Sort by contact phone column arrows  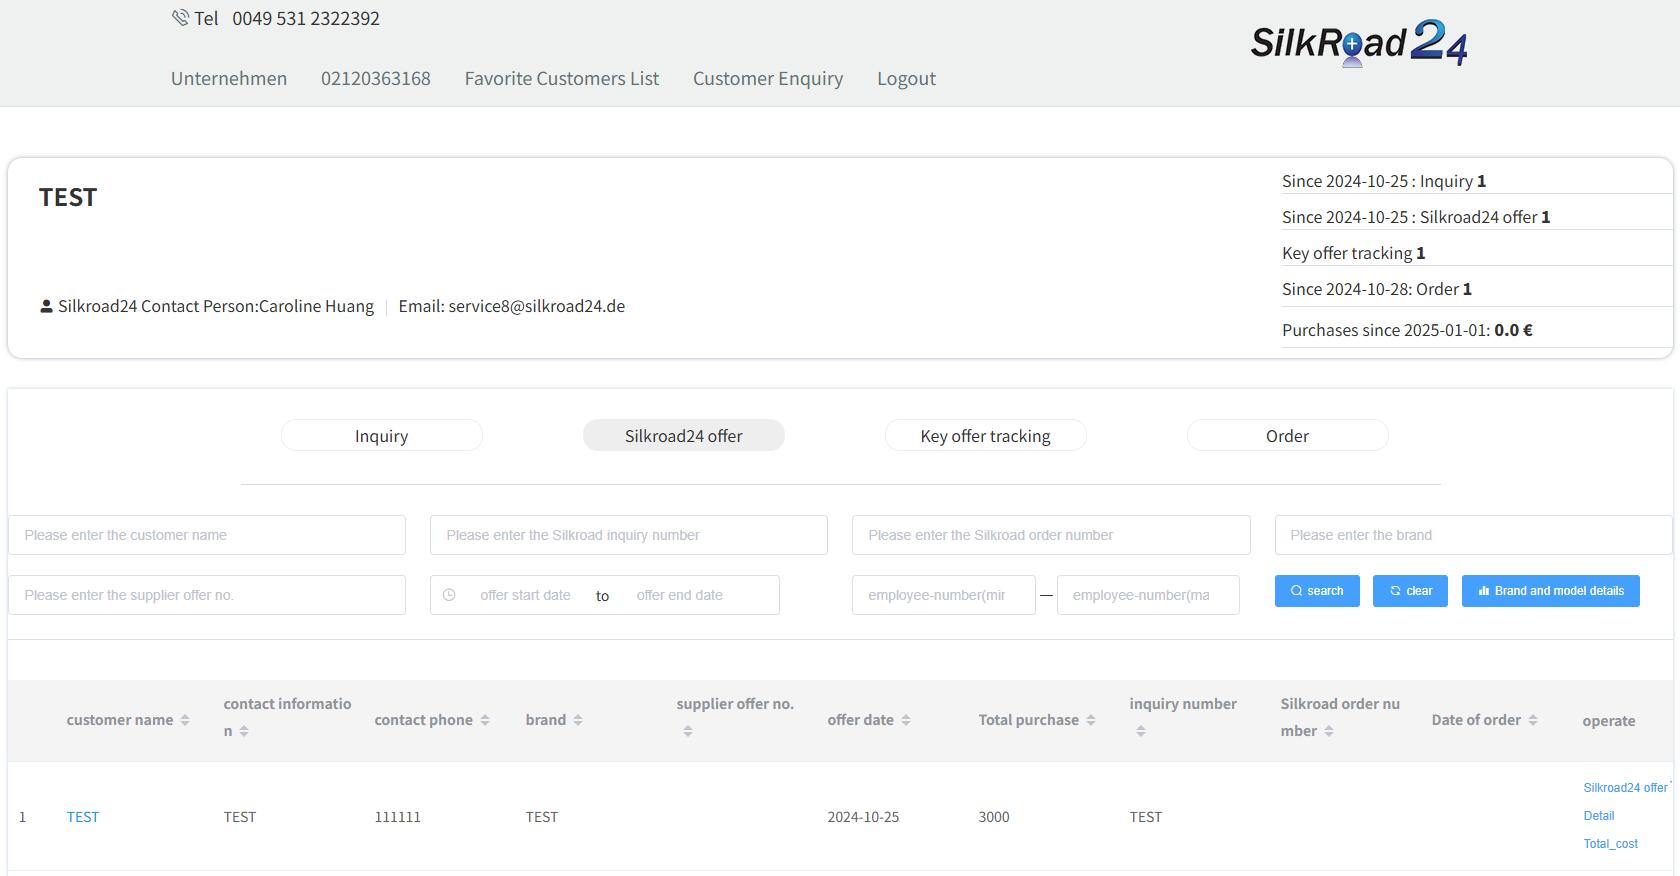pos(485,720)
